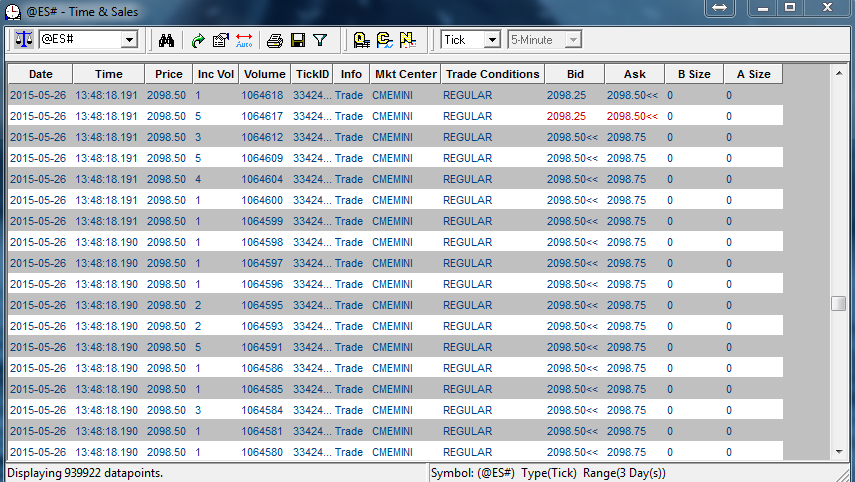Click the A Size column header
The image size is (855, 482).
pos(754,74)
